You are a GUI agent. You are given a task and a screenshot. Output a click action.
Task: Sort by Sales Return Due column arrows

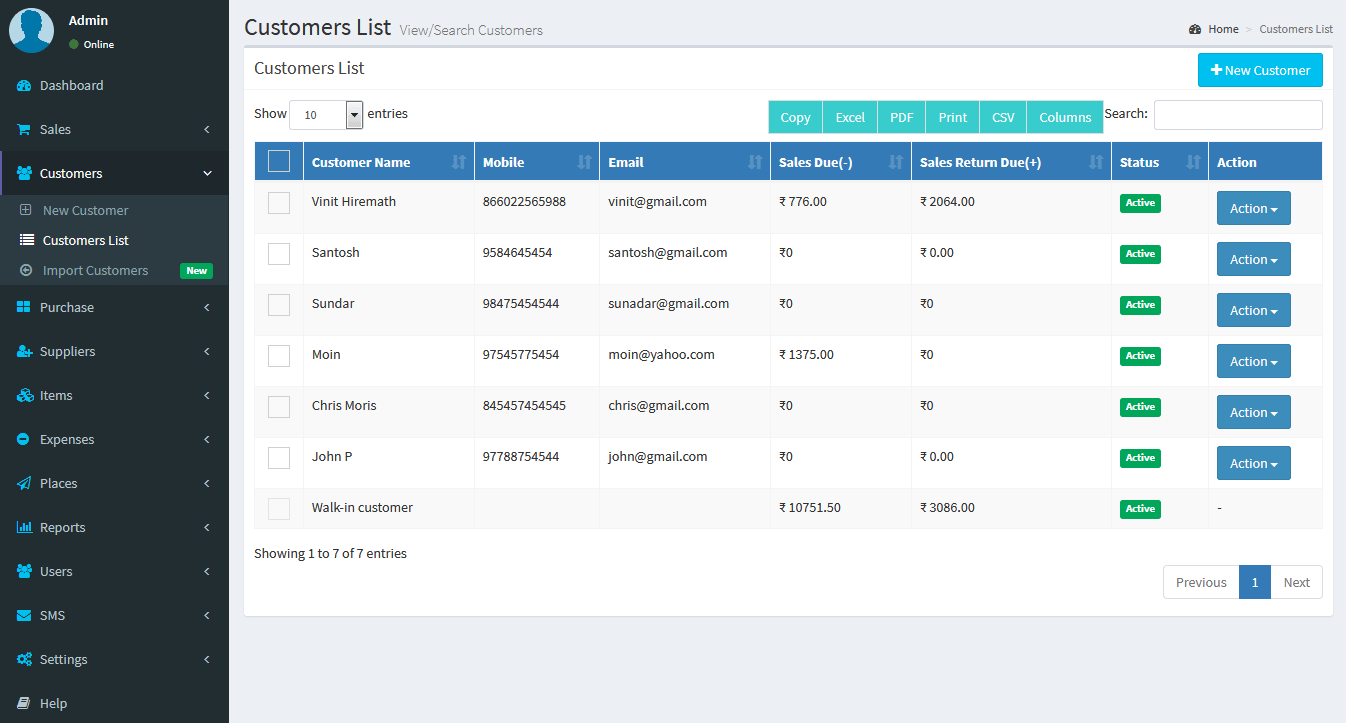[1096, 162]
